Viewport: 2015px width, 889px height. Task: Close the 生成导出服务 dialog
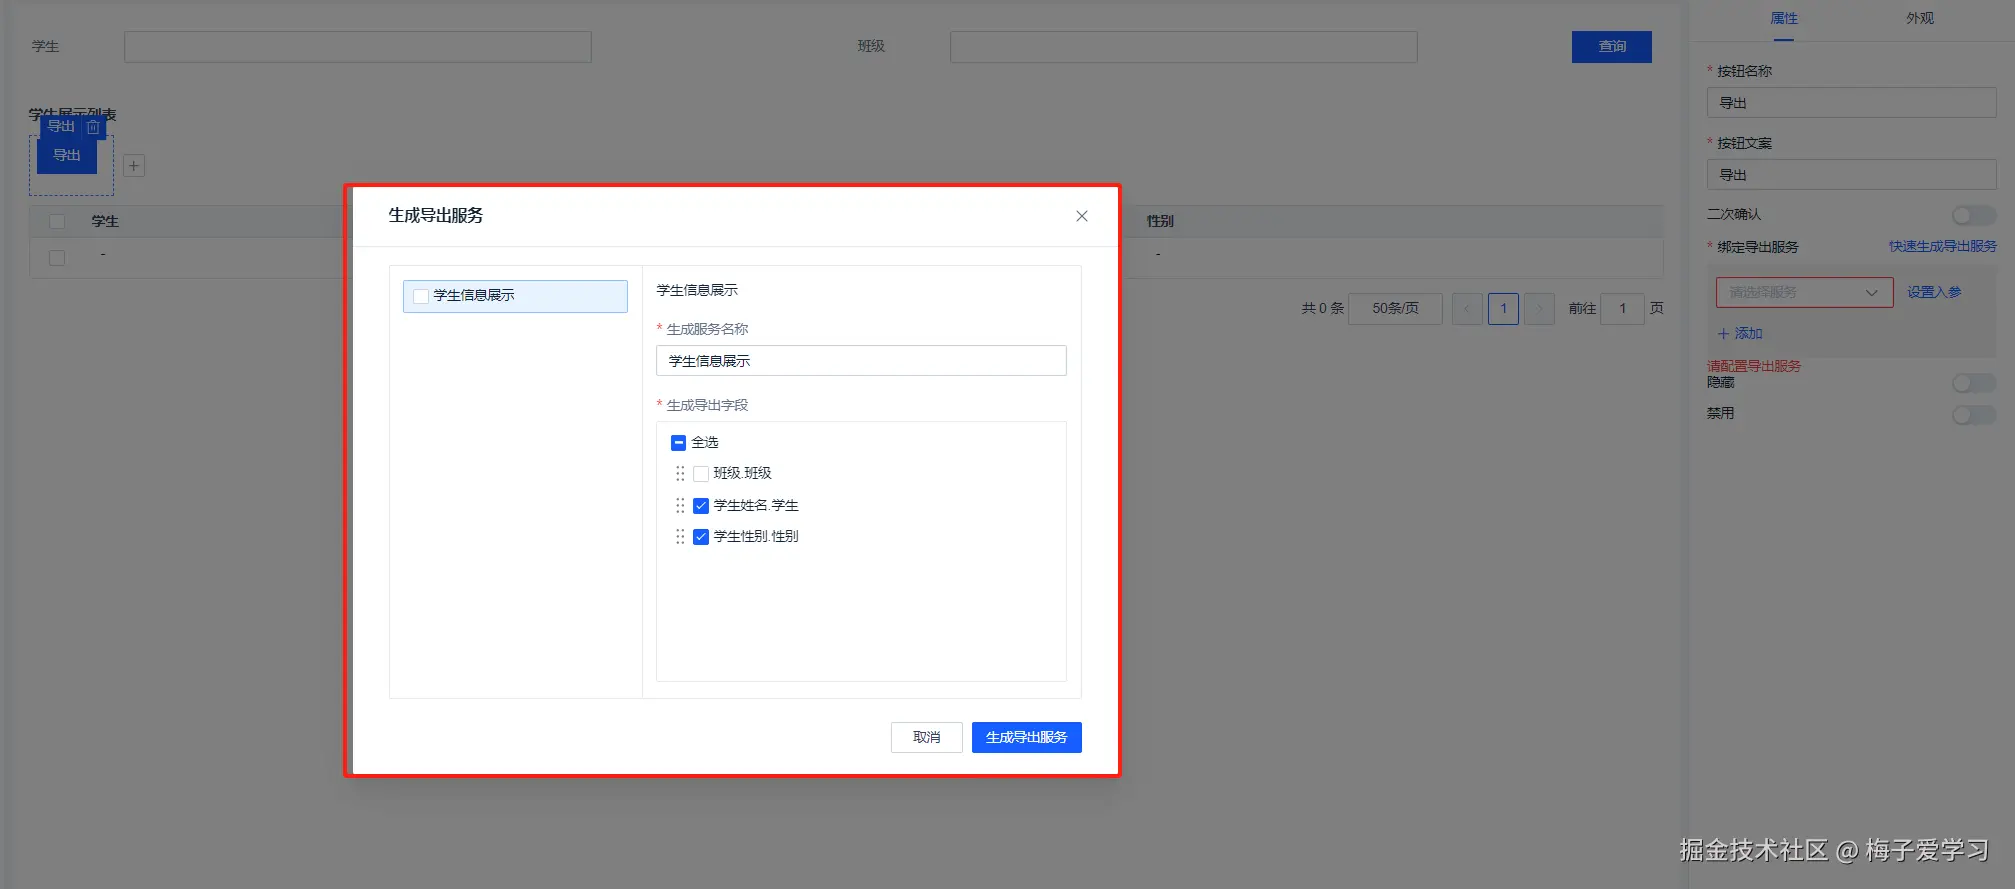click(x=1081, y=216)
